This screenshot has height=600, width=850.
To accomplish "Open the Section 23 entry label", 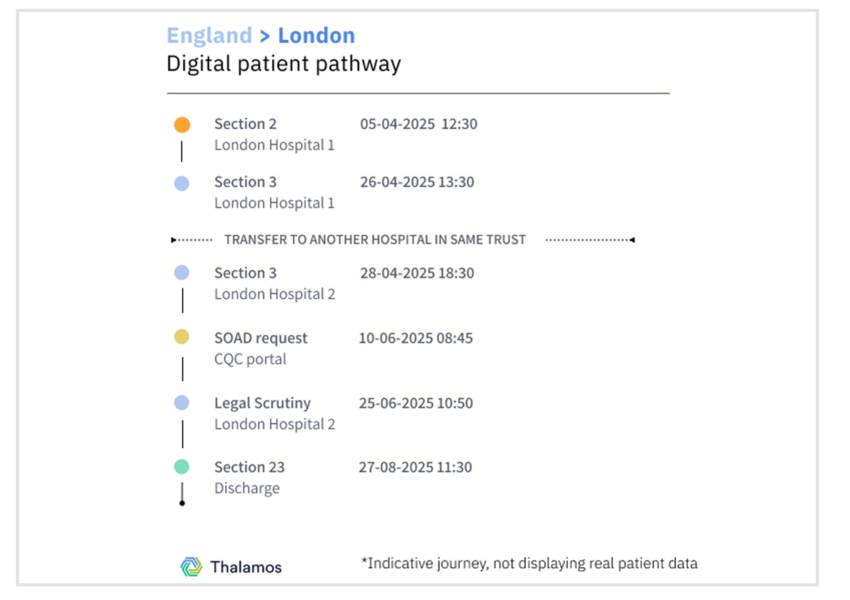I will tap(249, 467).
